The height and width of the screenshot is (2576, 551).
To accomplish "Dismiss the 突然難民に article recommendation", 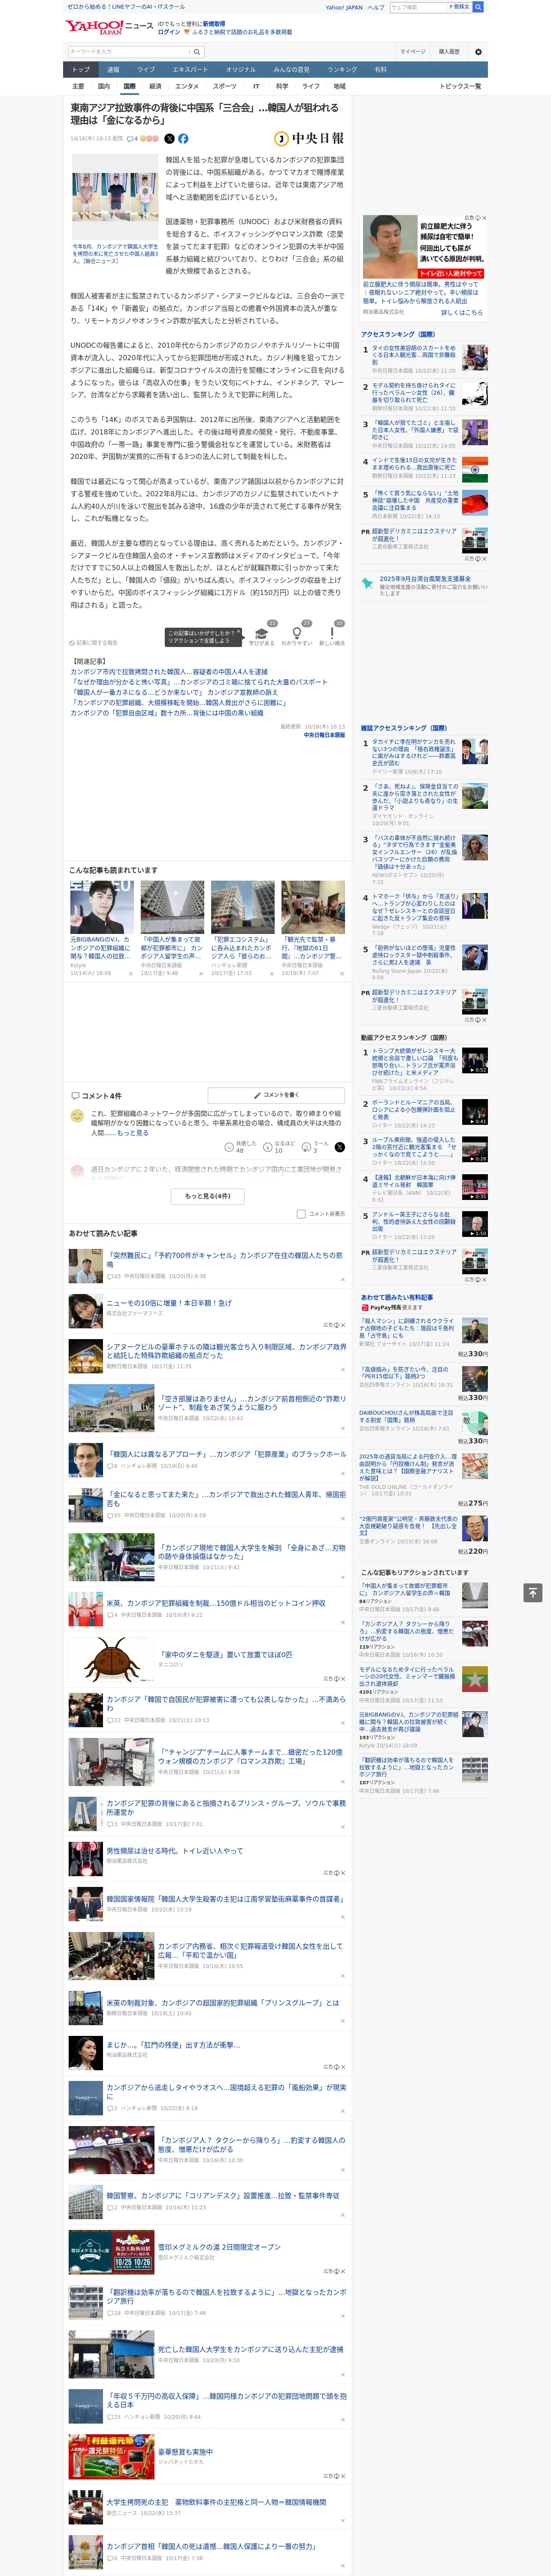I will 342,1279.
